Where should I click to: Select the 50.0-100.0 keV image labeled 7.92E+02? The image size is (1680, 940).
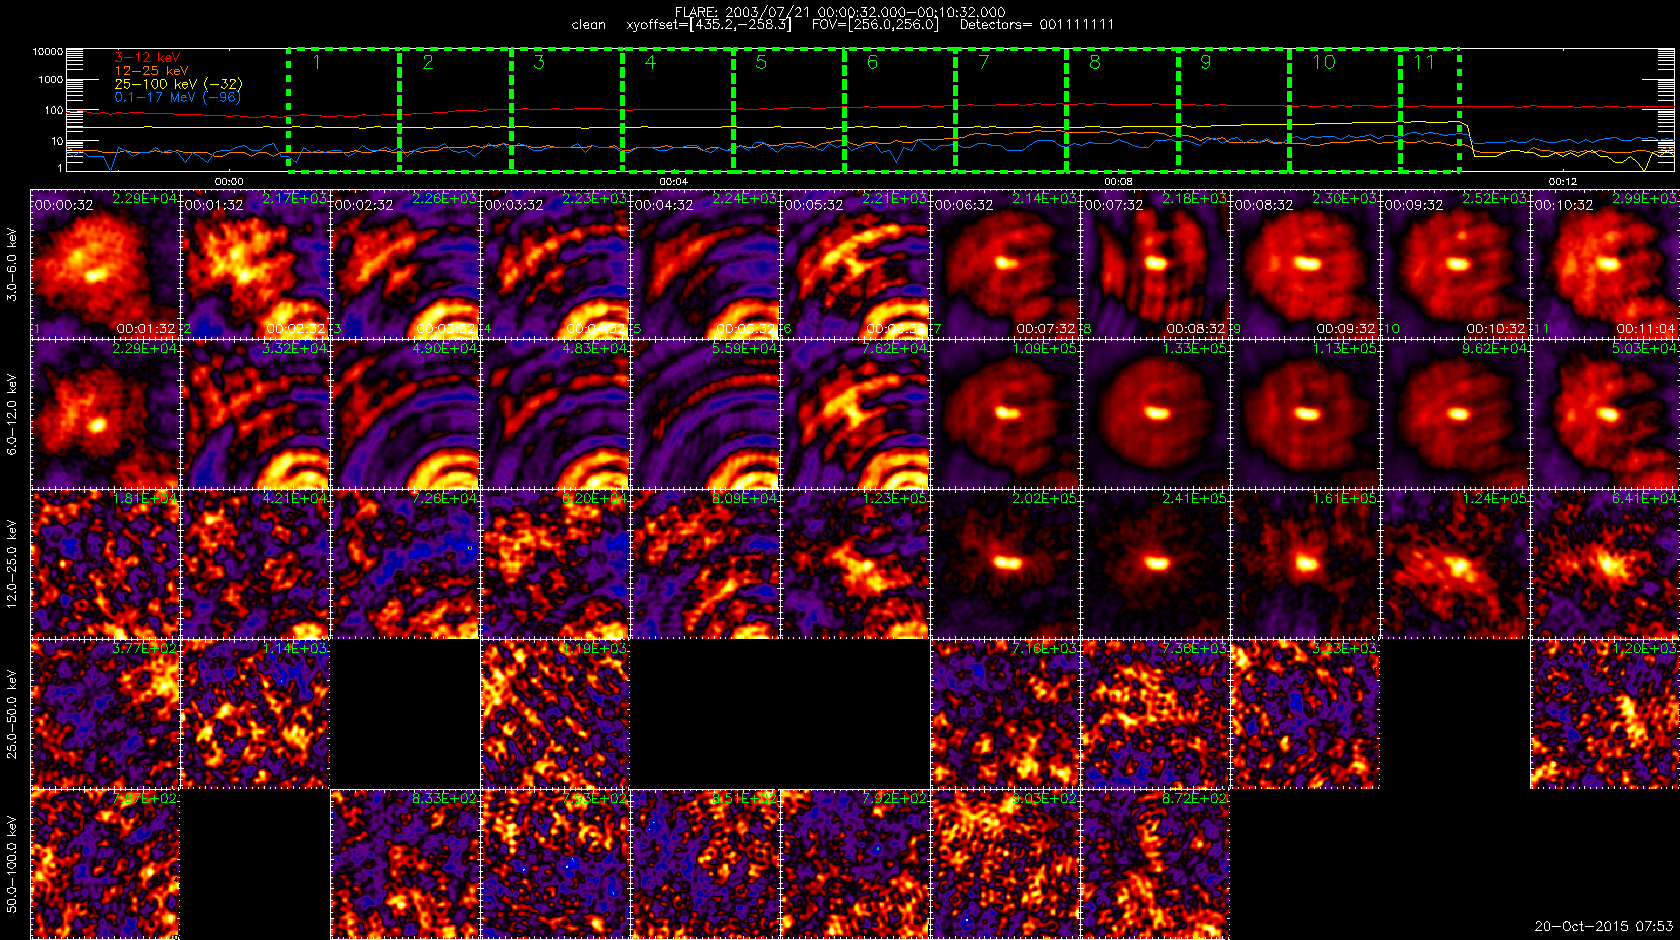855,864
